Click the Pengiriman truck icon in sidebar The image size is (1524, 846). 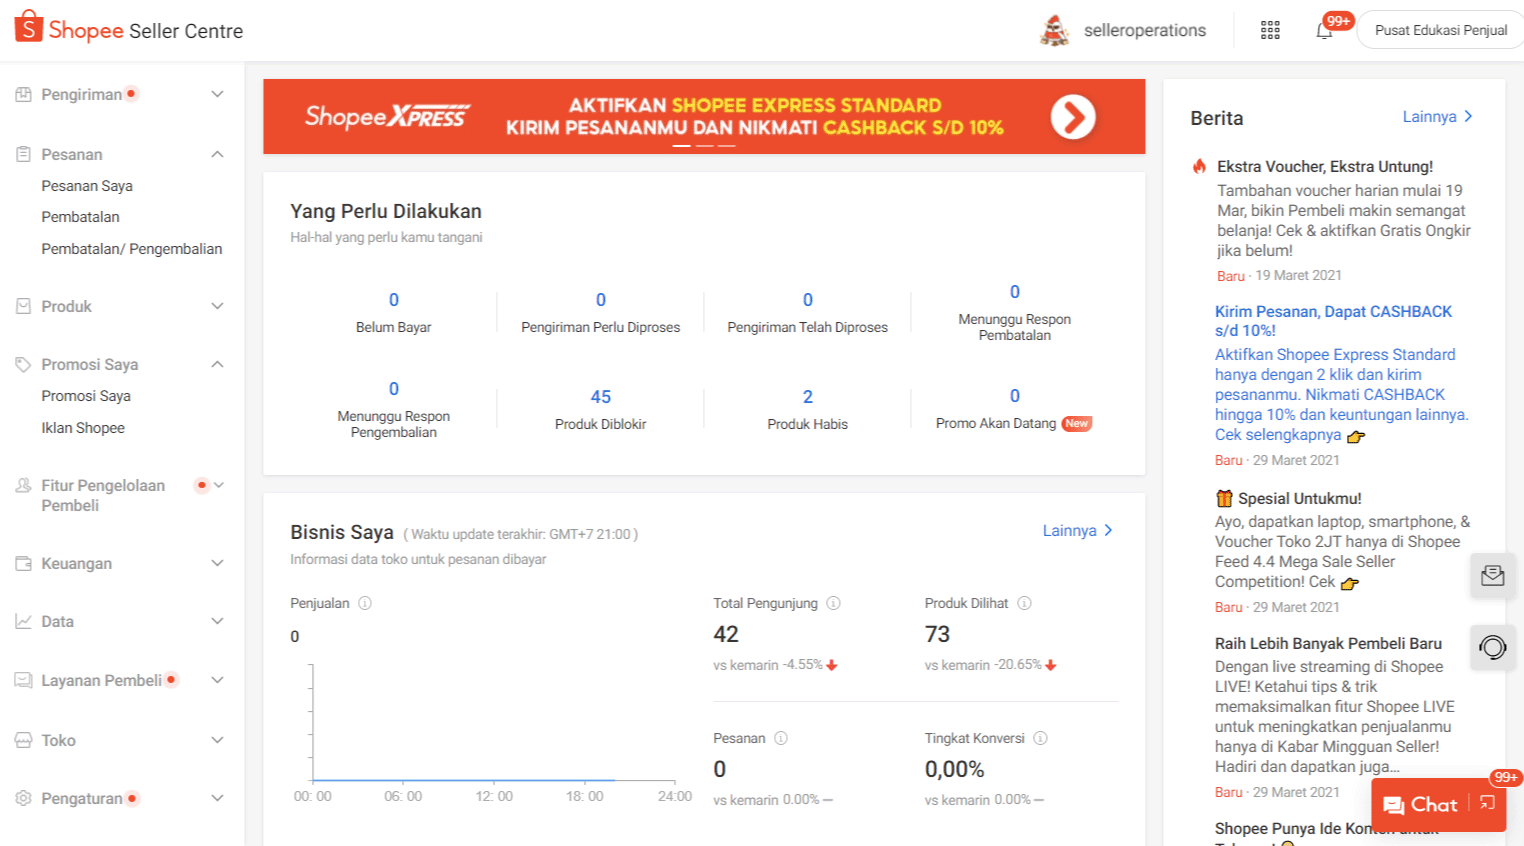(x=23, y=94)
